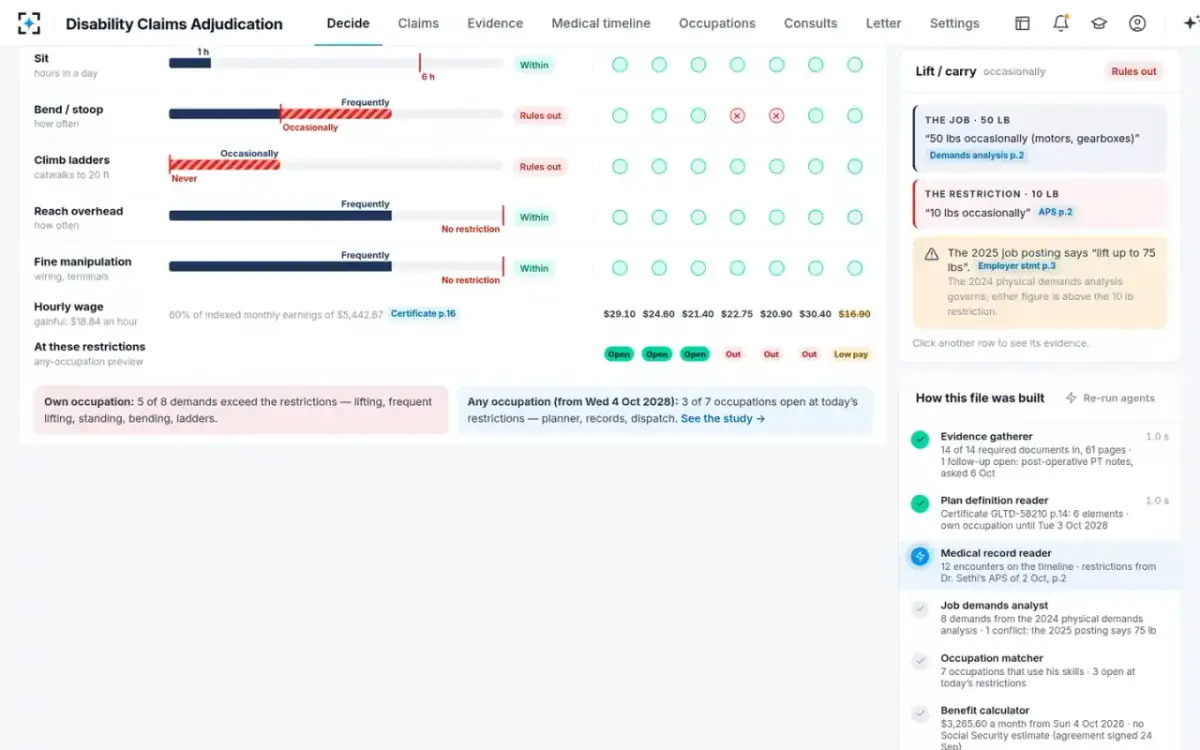Click the Own occupation summary box

(241, 410)
